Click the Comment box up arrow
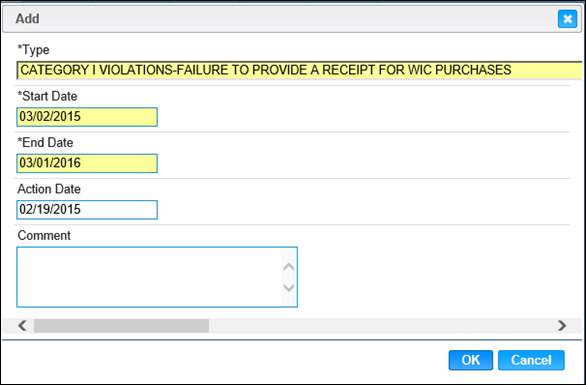The width and height of the screenshot is (586, 385). tap(289, 267)
